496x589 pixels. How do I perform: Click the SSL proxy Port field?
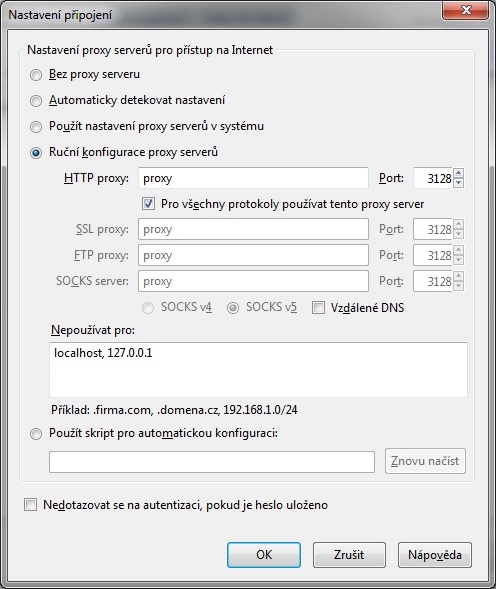click(x=433, y=229)
